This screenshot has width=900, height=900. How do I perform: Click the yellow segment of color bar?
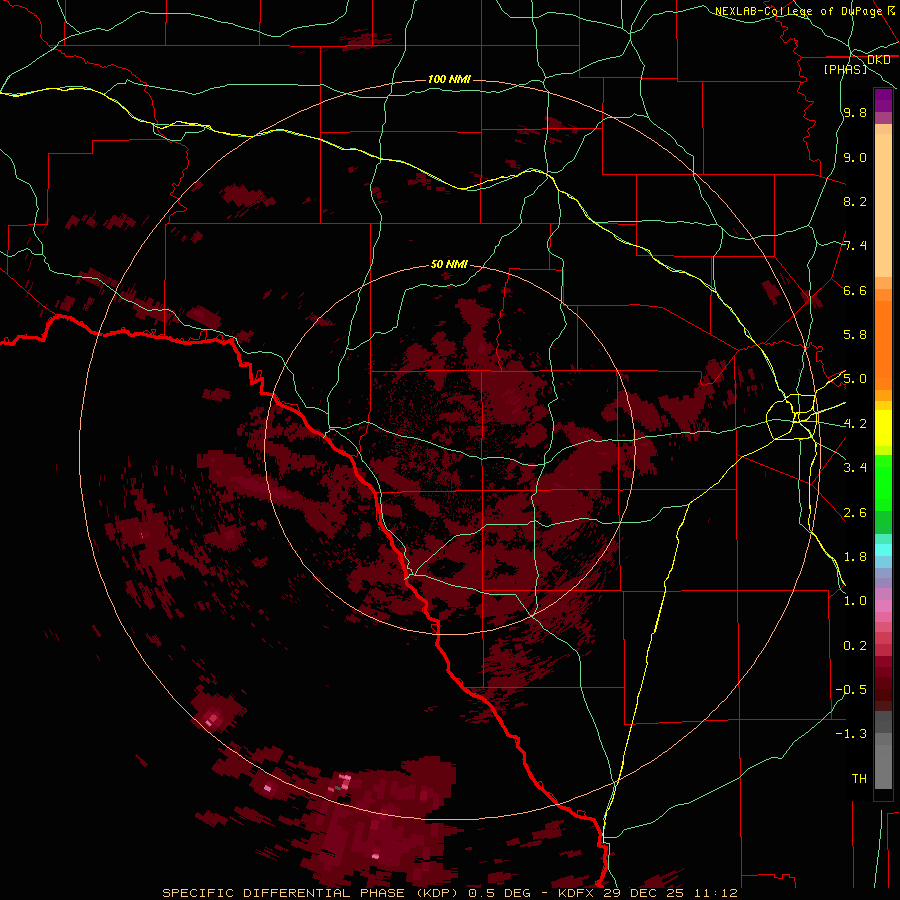tap(883, 428)
